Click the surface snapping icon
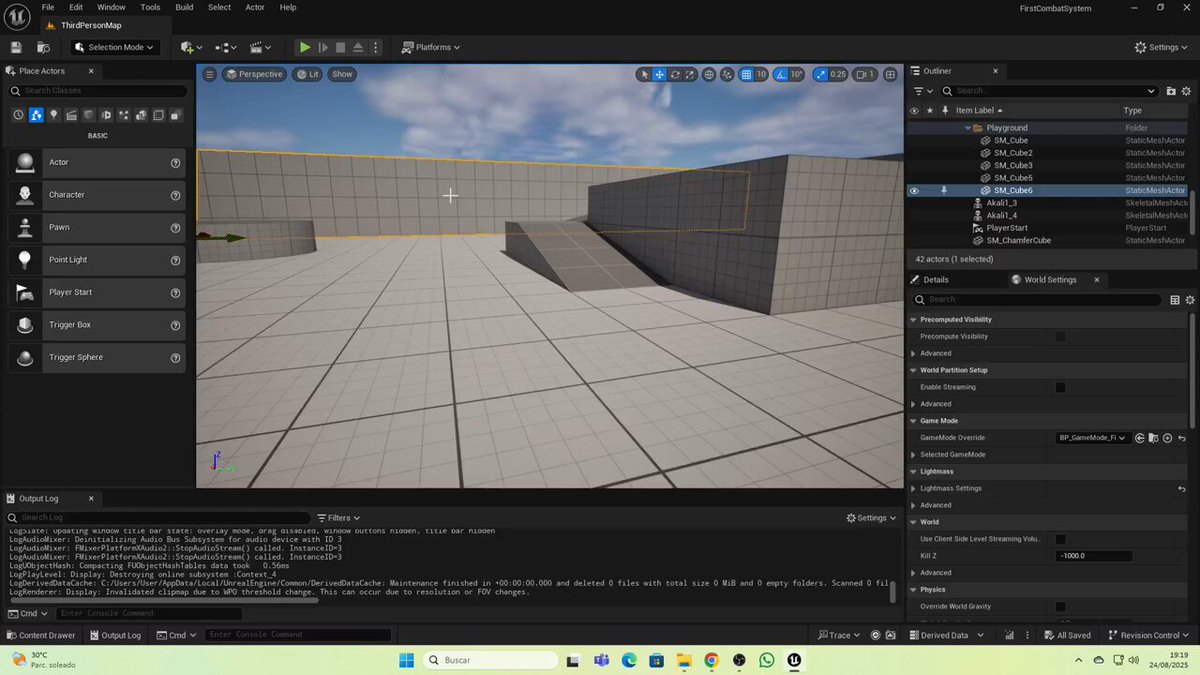This screenshot has width=1200, height=675. 727,74
